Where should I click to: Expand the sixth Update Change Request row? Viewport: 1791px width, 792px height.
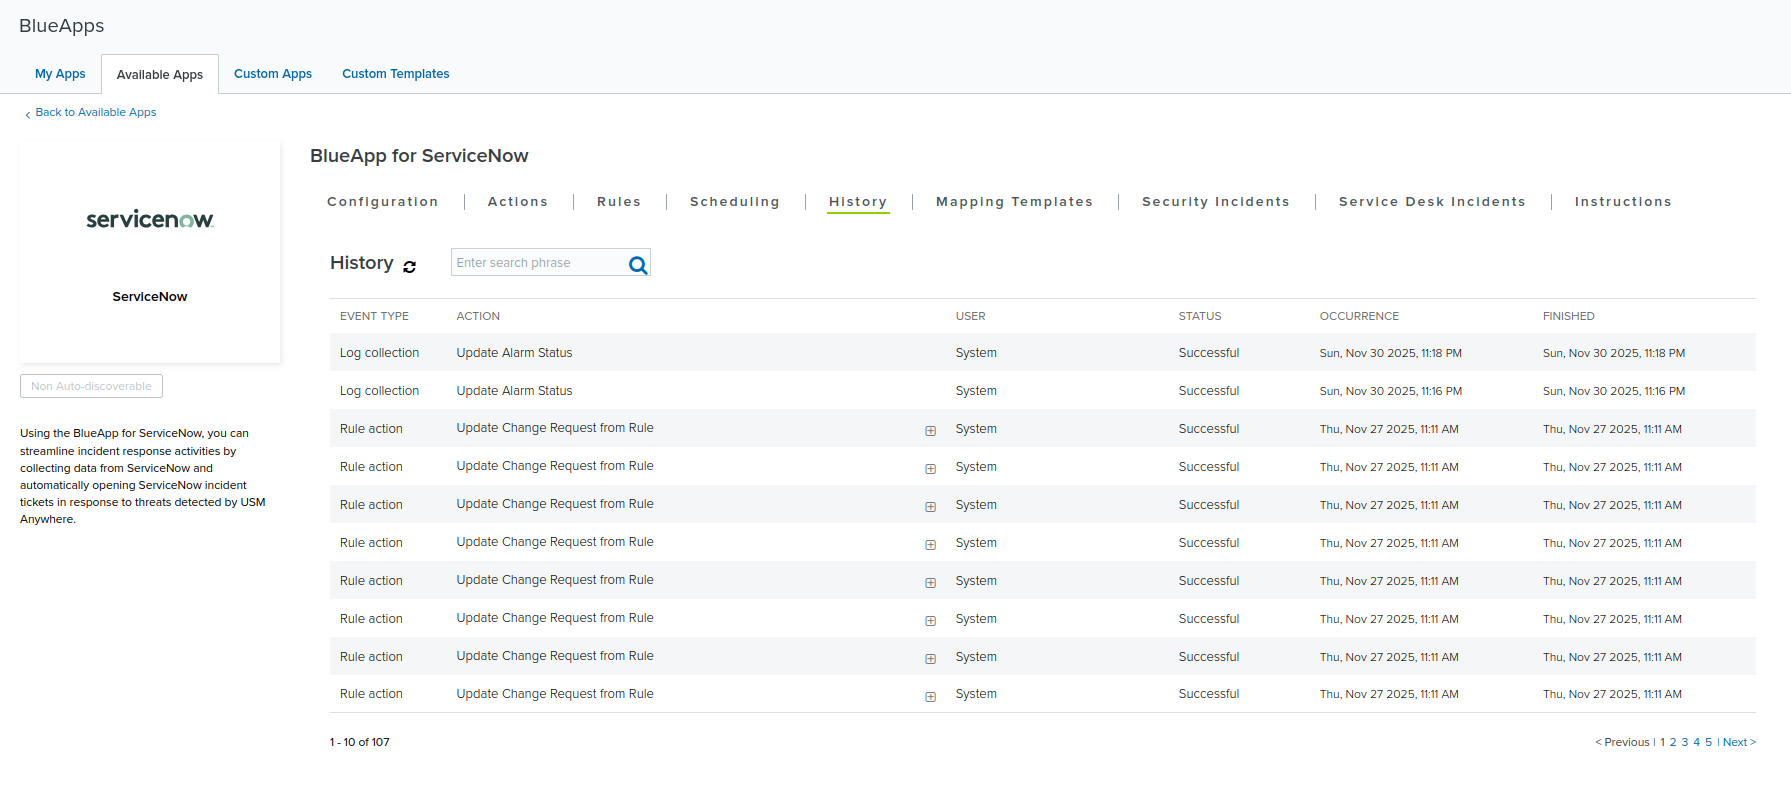pos(930,621)
